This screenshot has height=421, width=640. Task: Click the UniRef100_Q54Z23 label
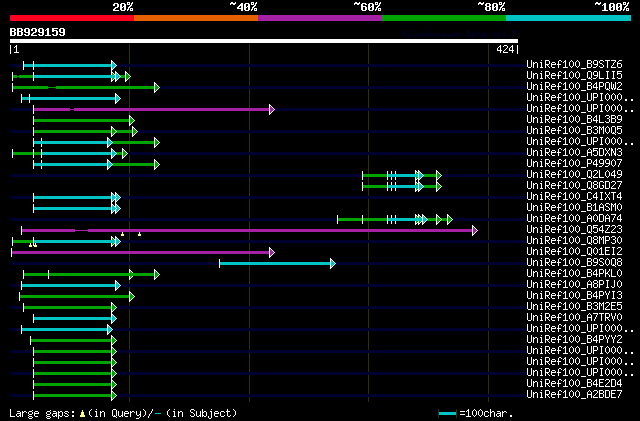pos(574,229)
